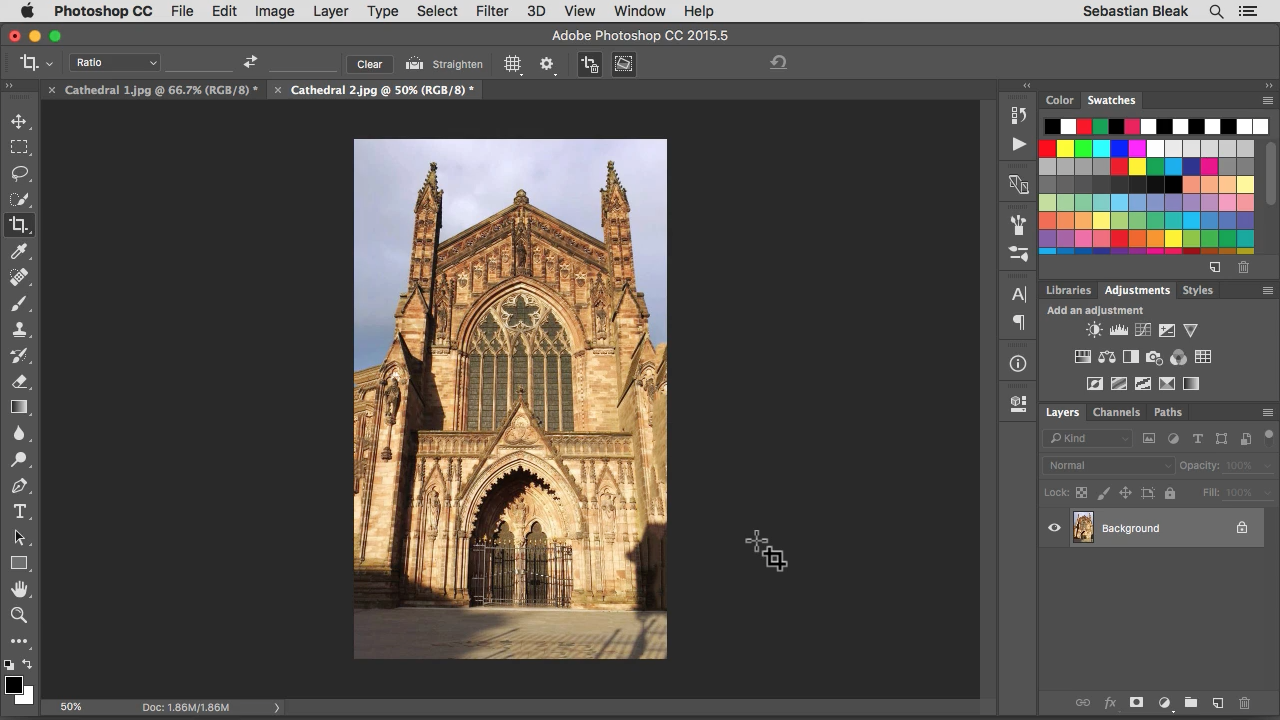The height and width of the screenshot is (720, 1280).
Task: Open crop overlay grid options
Action: [x=512, y=64]
